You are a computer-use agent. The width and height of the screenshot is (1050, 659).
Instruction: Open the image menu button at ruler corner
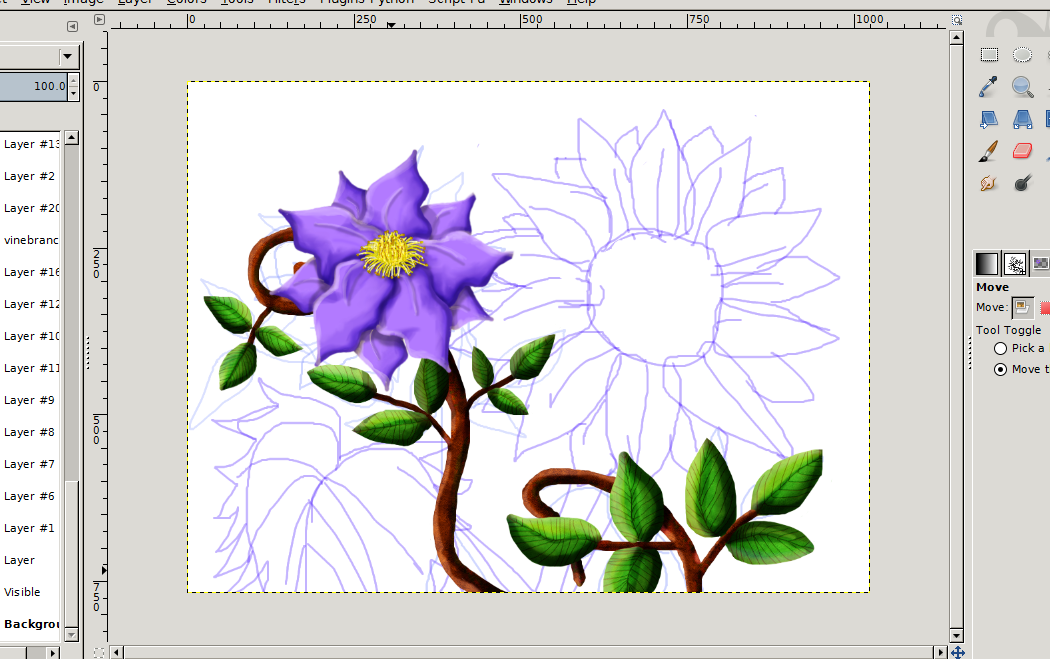pyautogui.click(x=99, y=19)
